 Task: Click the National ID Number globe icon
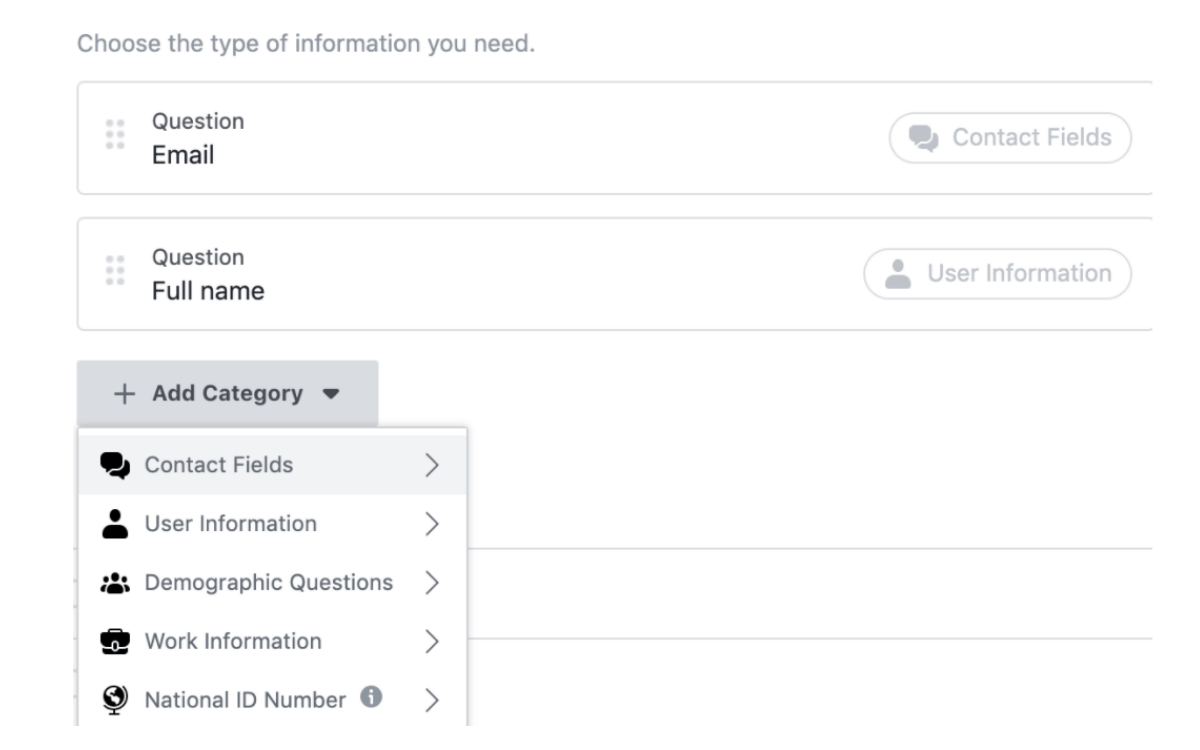click(117, 699)
